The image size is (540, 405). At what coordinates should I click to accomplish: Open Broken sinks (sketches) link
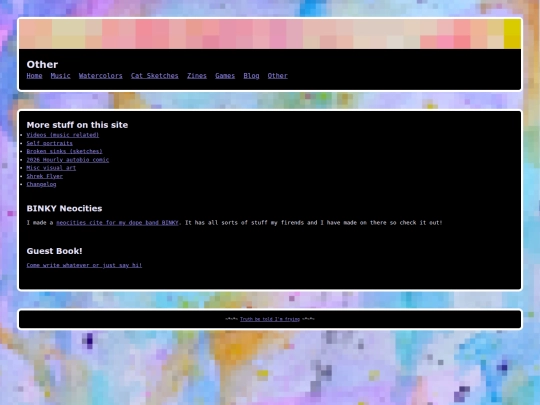64,151
